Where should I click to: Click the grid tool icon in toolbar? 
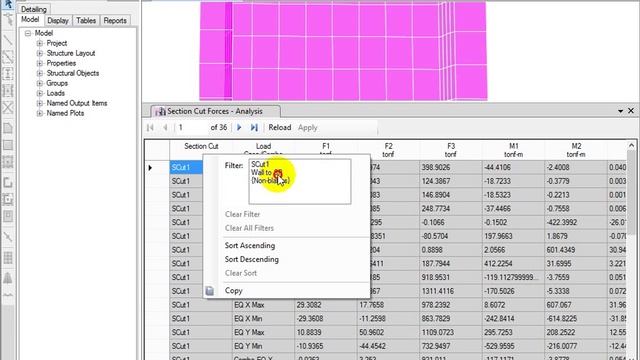tap(8, 258)
